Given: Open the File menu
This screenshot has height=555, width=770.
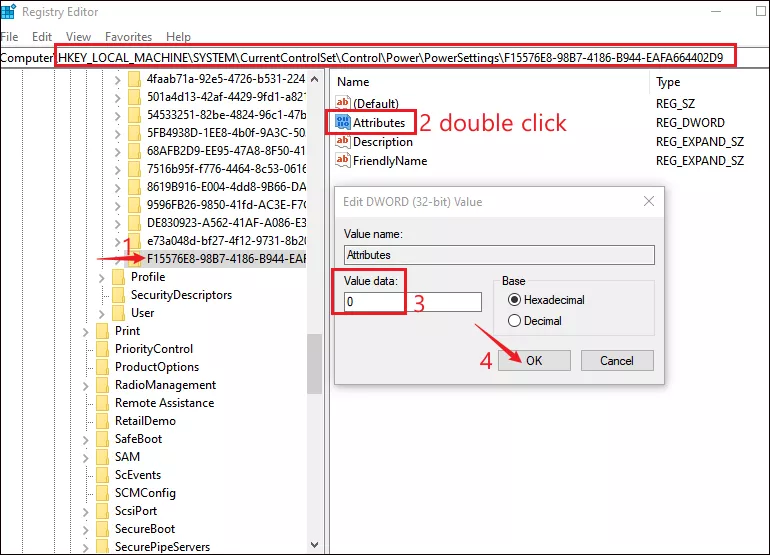Looking at the screenshot, I should tap(9, 37).
